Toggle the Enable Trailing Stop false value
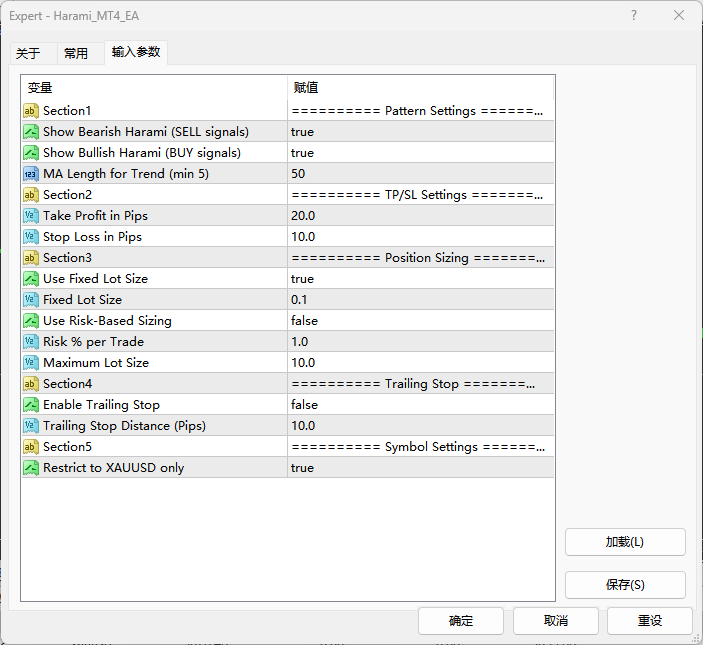This screenshot has width=703, height=645. [304, 405]
